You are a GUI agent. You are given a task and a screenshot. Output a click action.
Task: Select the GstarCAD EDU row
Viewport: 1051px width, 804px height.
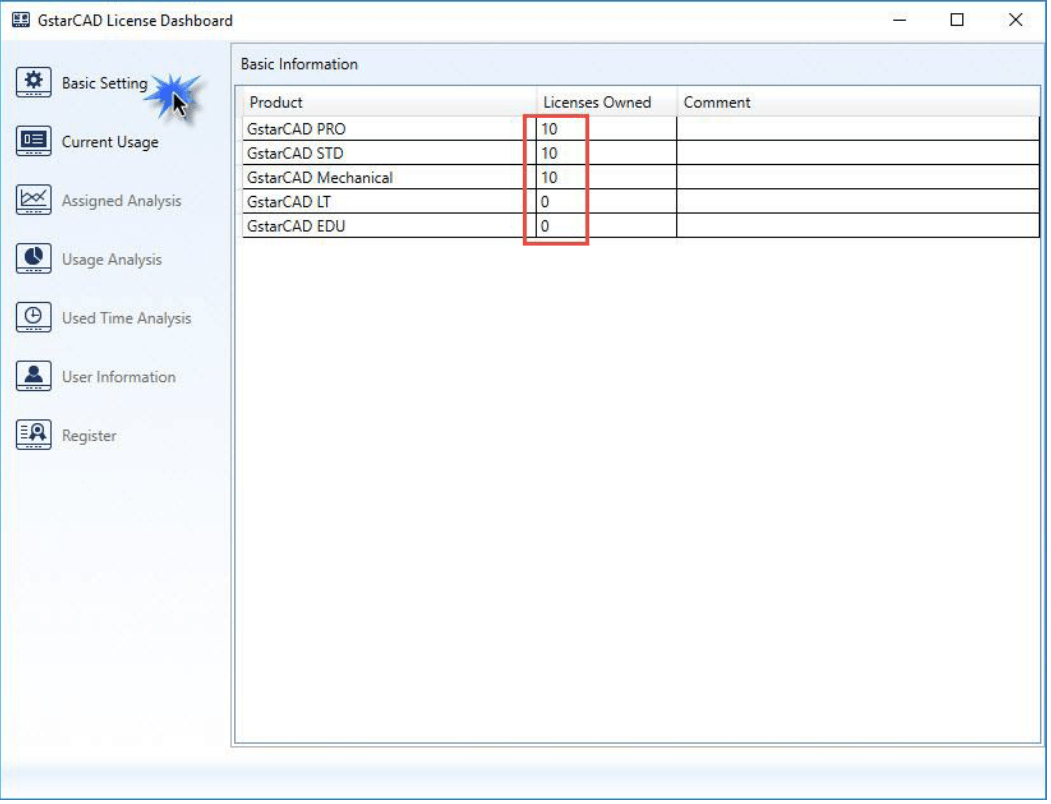pyautogui.click(x=641, y=225)
